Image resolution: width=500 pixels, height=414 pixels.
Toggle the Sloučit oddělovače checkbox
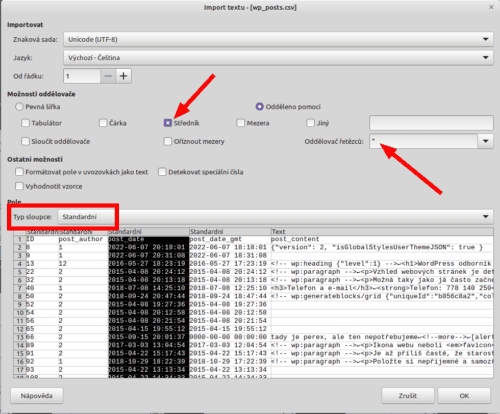pyautogui.click(x=25, y=141)
